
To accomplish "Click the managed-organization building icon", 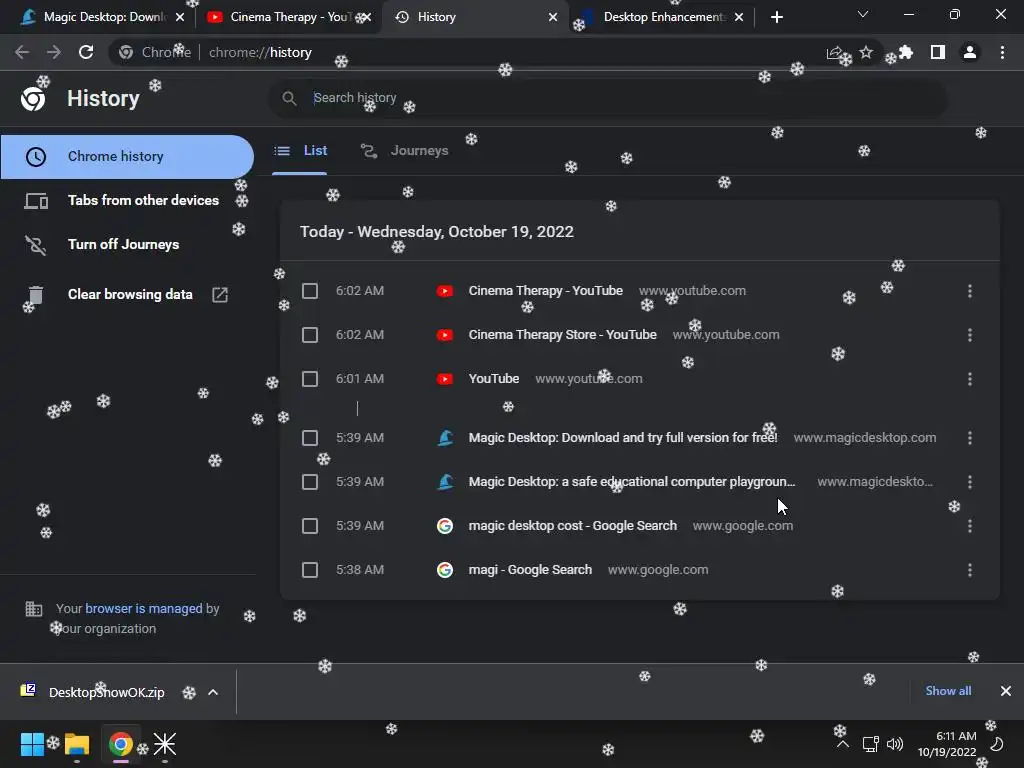I will point(33,609).
